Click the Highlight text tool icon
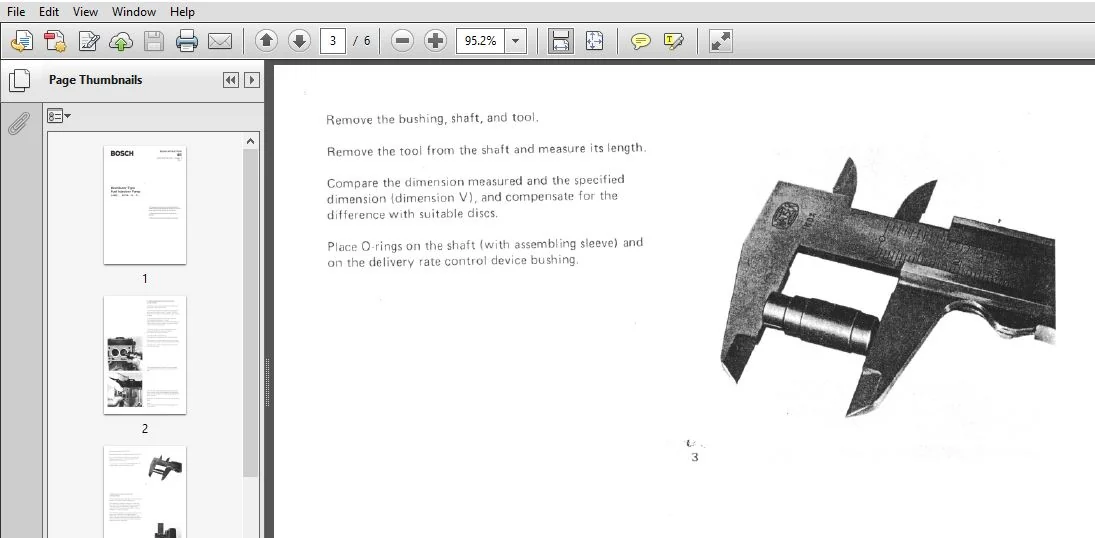Screen dimensions: 1095x538 [x=674, y=41]
